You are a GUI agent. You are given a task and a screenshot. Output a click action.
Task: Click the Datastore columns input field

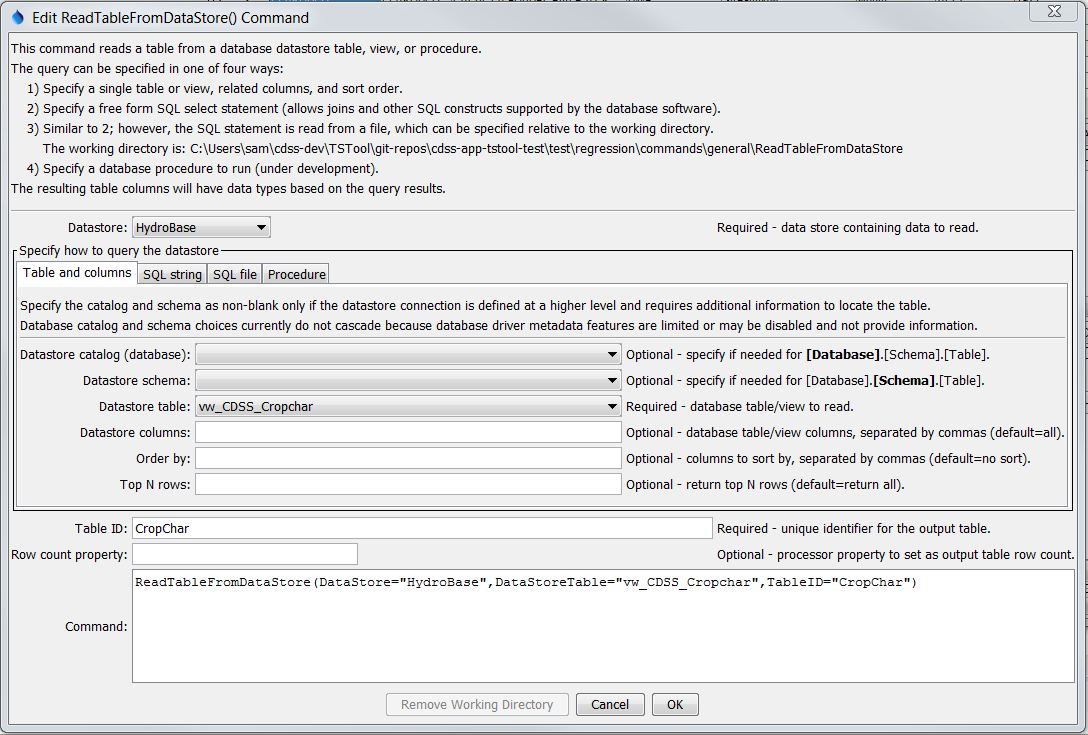(400, 432)
